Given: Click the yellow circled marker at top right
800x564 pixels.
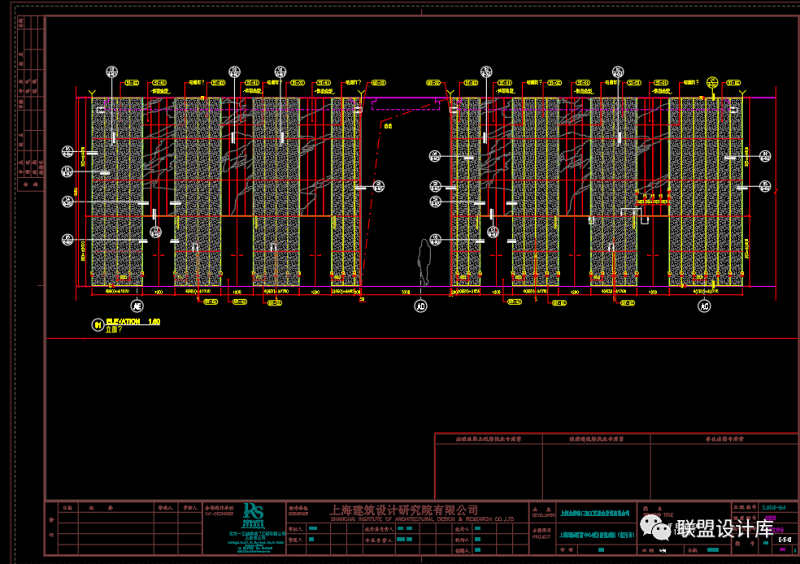Looking at the screenshot, I should tap(713, 81).
